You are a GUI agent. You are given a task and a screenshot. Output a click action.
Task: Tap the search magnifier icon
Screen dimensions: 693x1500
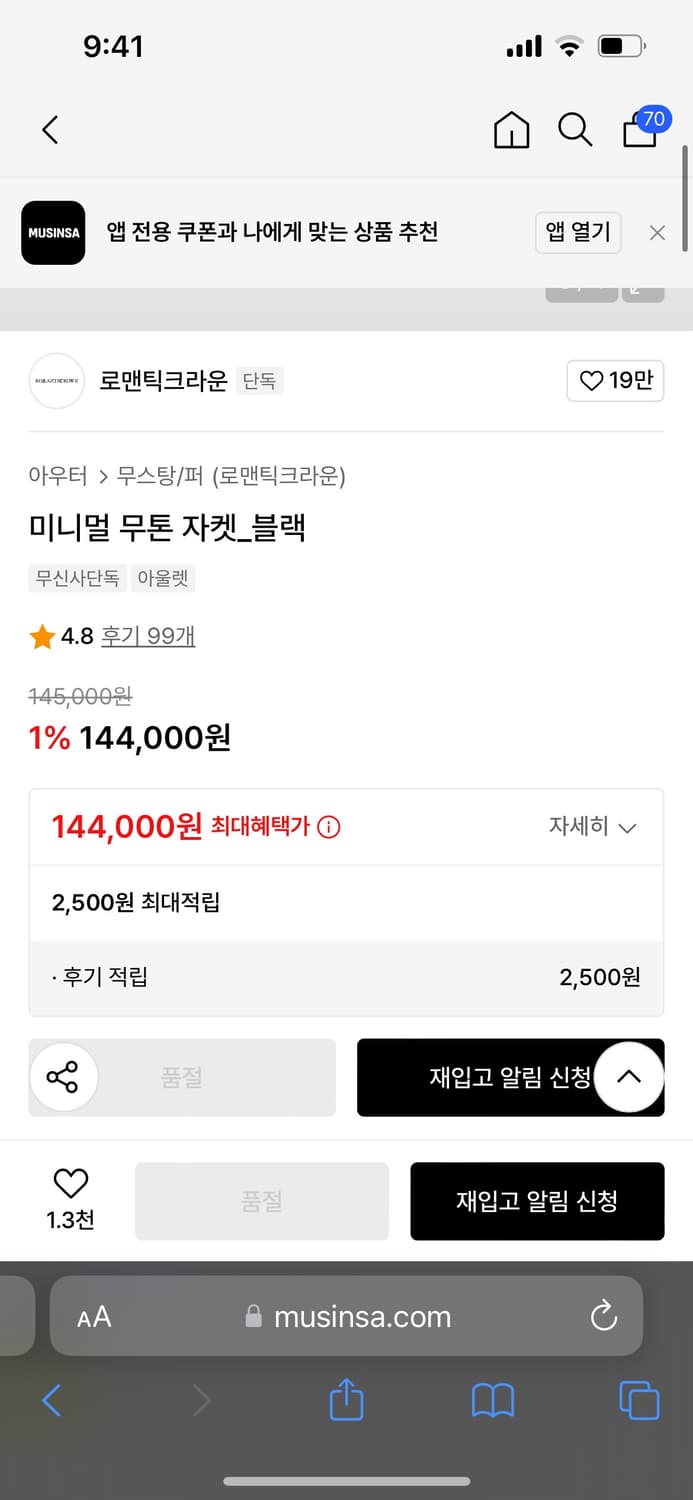point(575,130)
